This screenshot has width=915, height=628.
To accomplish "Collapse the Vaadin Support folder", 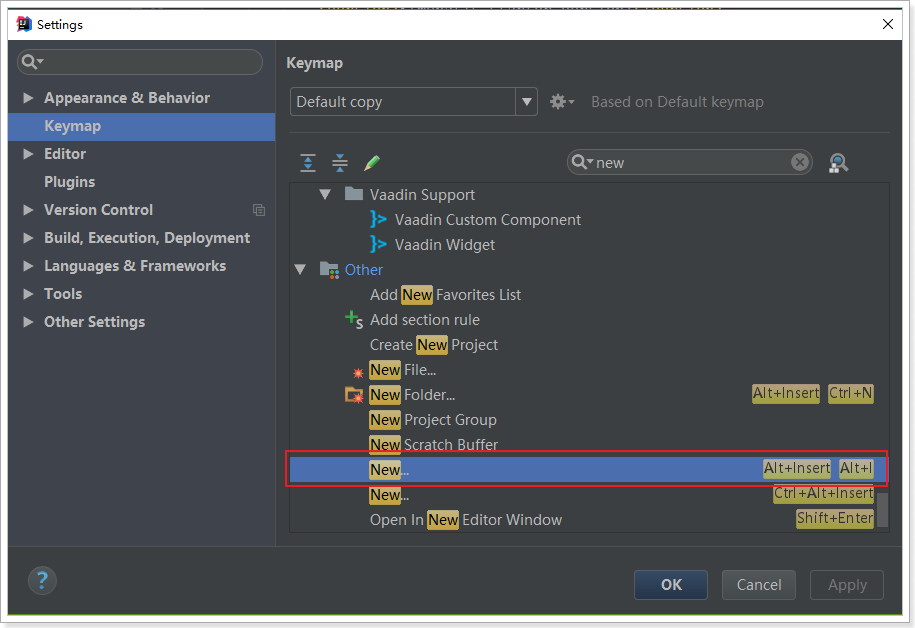I will [325, 195].
